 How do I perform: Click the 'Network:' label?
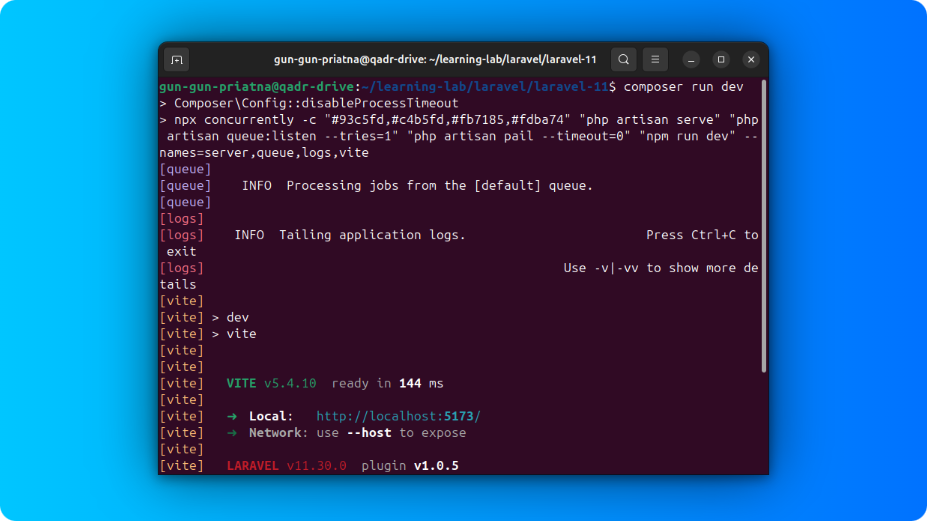(x=278, y=433)
